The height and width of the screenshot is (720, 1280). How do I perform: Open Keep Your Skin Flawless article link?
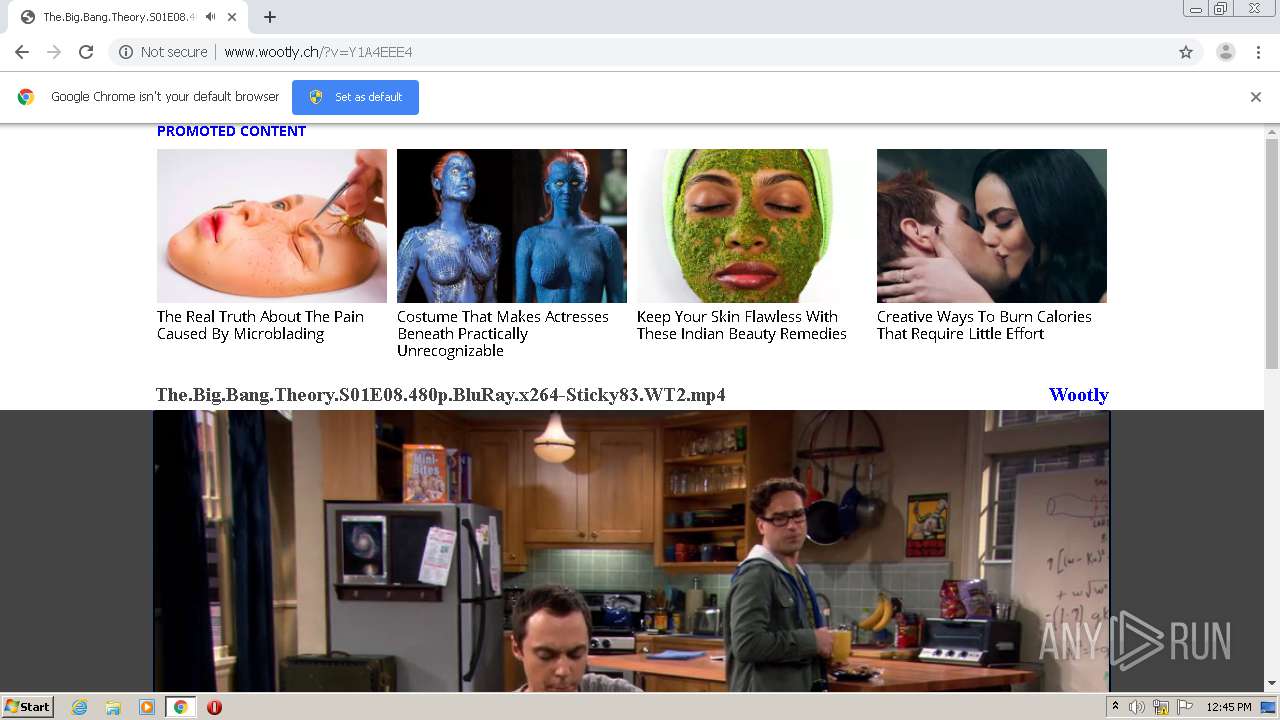coord(742,325)
